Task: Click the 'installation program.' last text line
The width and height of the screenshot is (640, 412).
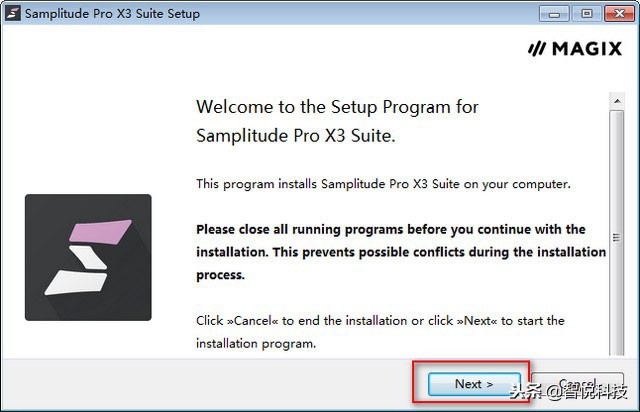Action: pos(255,343)
